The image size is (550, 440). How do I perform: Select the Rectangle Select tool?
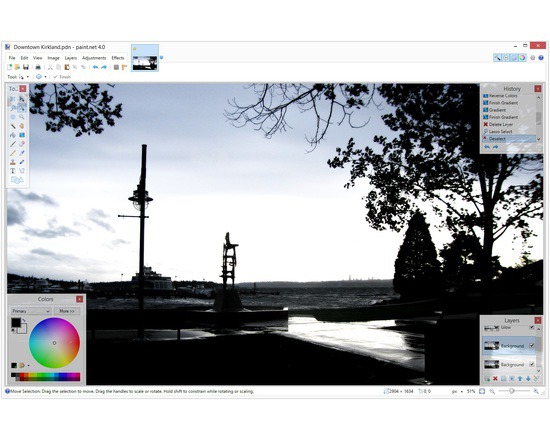click(13, 99)
